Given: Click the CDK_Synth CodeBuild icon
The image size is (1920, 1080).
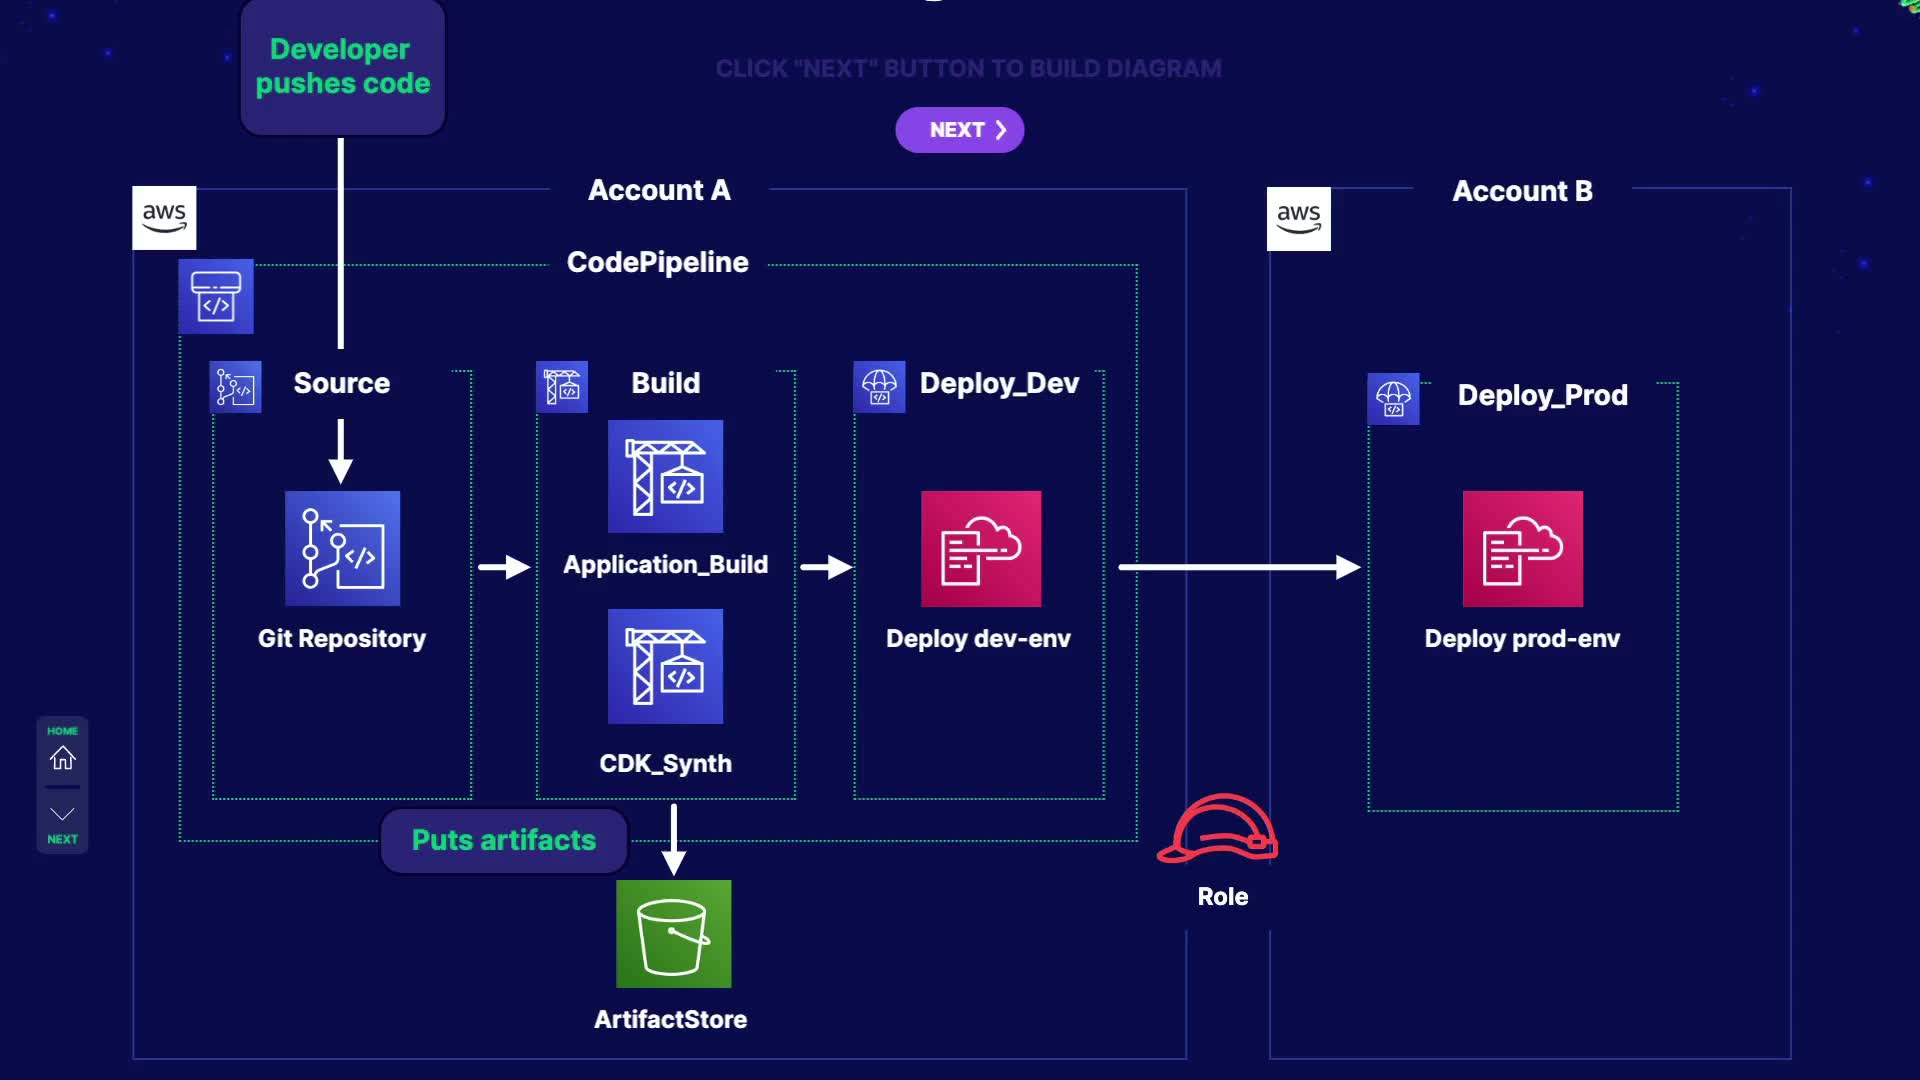Looking at the screenshot, I should (x=665, y=666).
